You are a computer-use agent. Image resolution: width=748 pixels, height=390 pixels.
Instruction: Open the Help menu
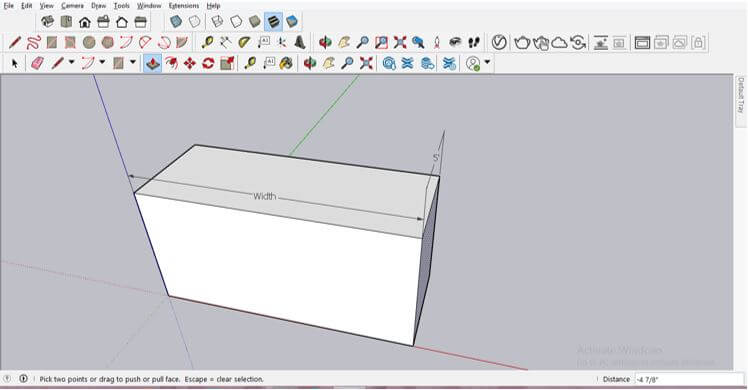(x=213, y=6)
